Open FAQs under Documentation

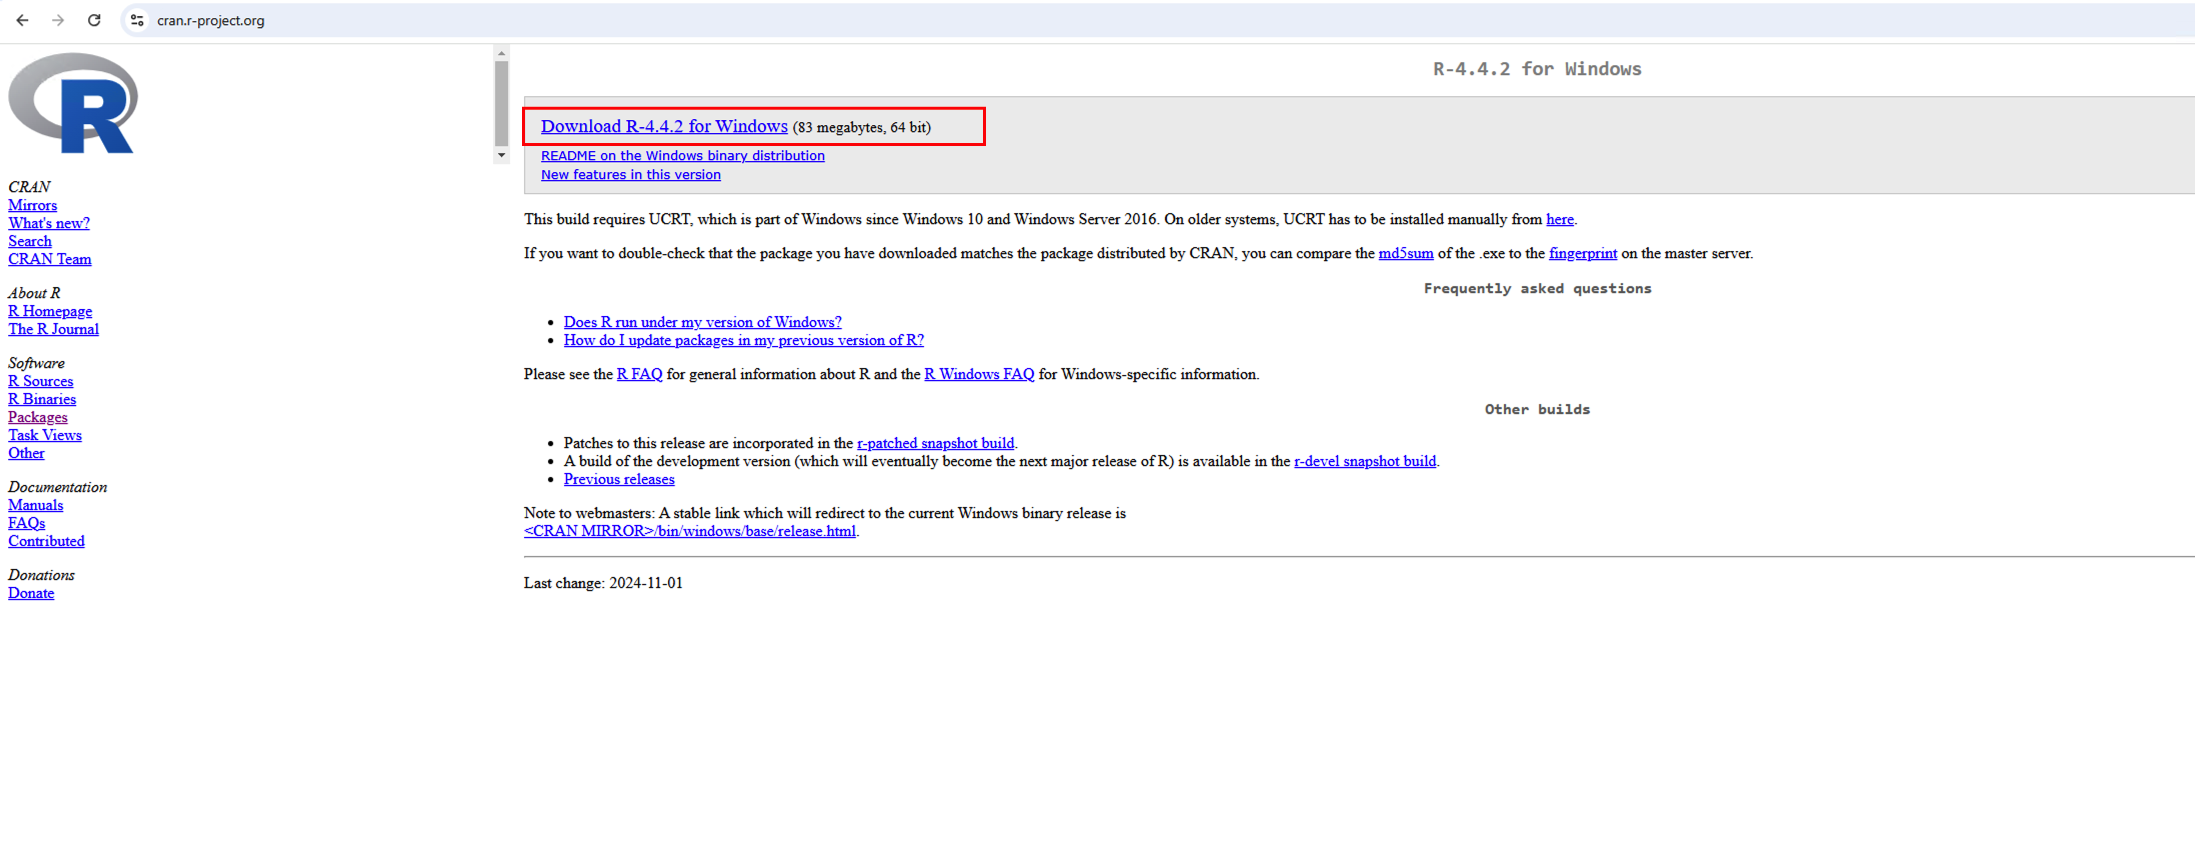tap(27, 523)
